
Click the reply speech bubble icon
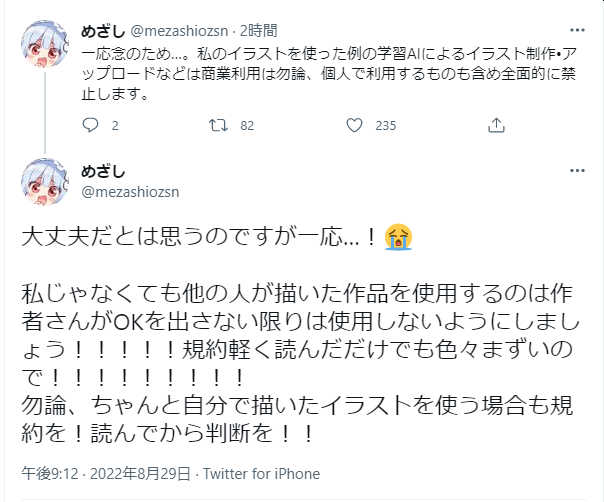coord(89,125)
